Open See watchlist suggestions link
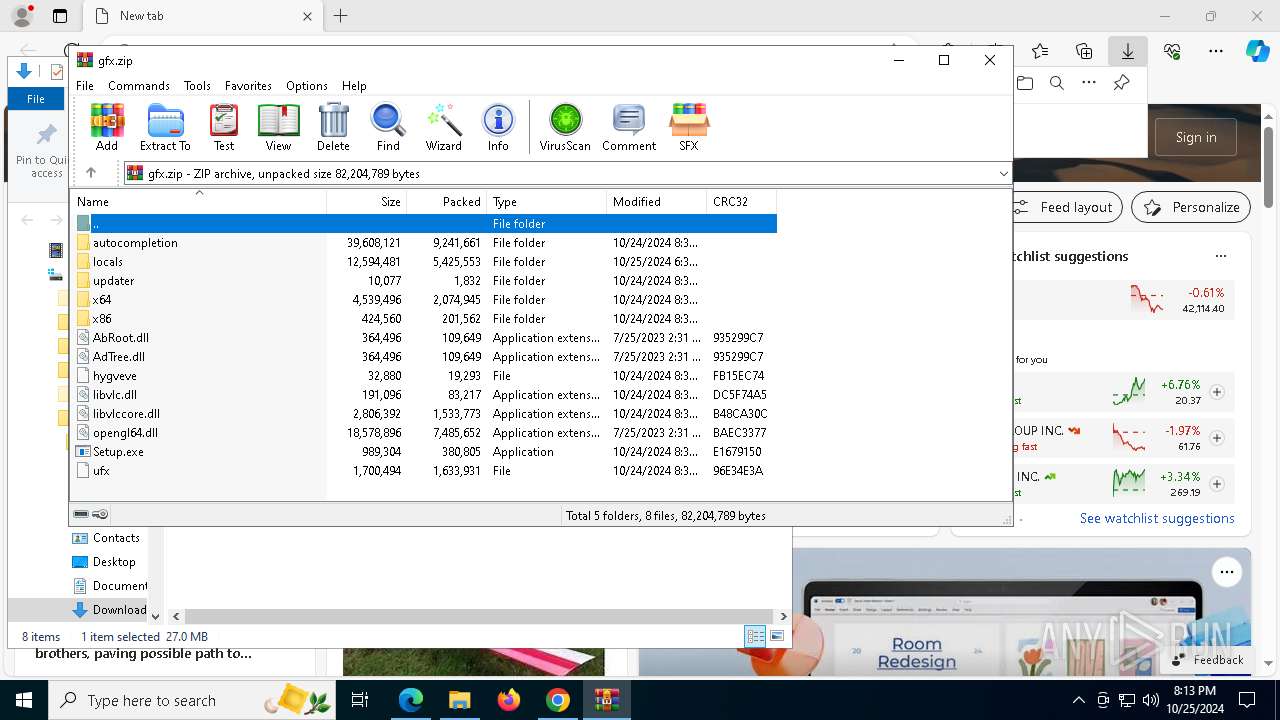 pyautogui.click(x=1157, y=519)
